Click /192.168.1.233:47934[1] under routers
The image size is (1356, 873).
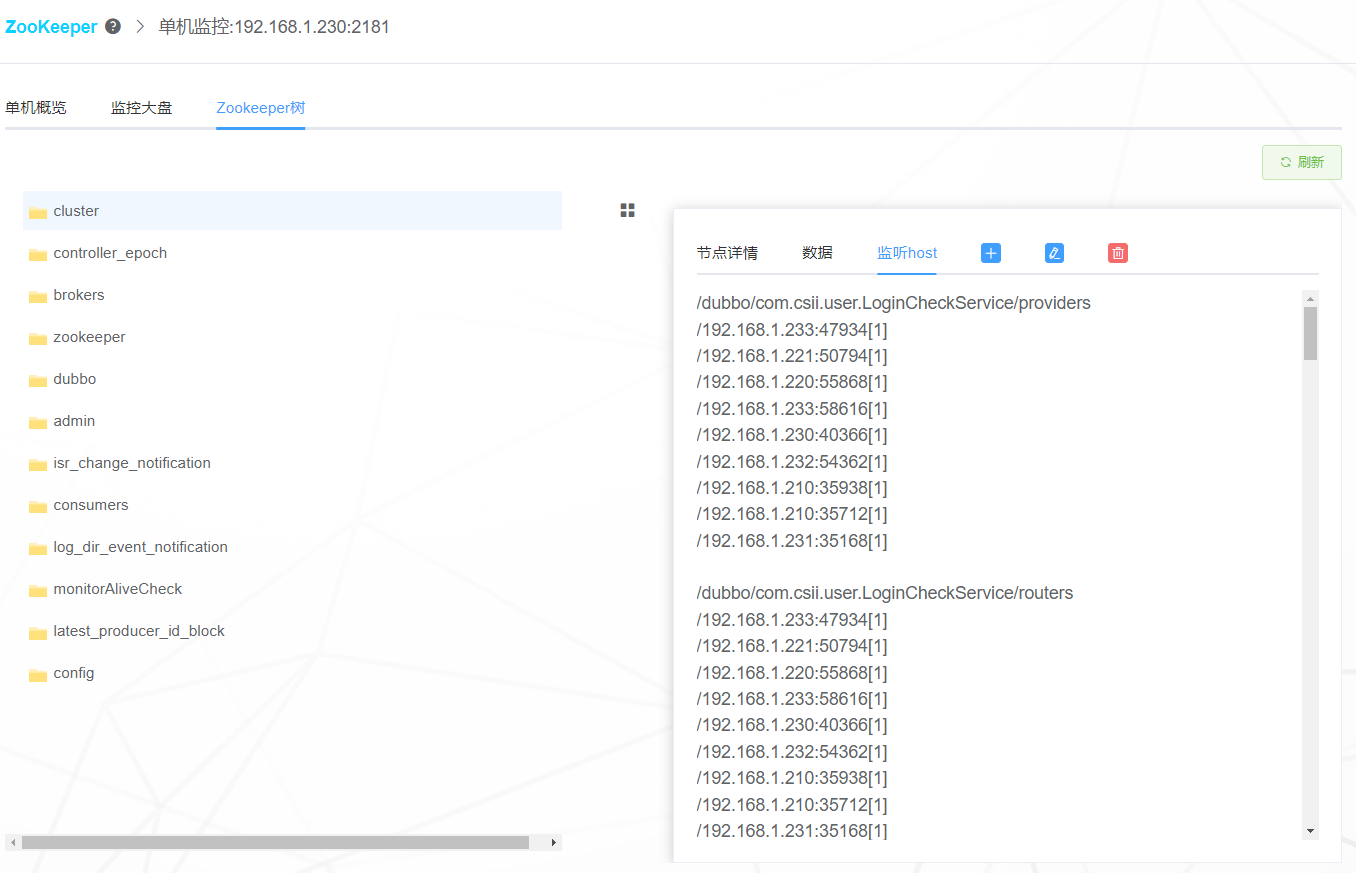coord(792,620)
